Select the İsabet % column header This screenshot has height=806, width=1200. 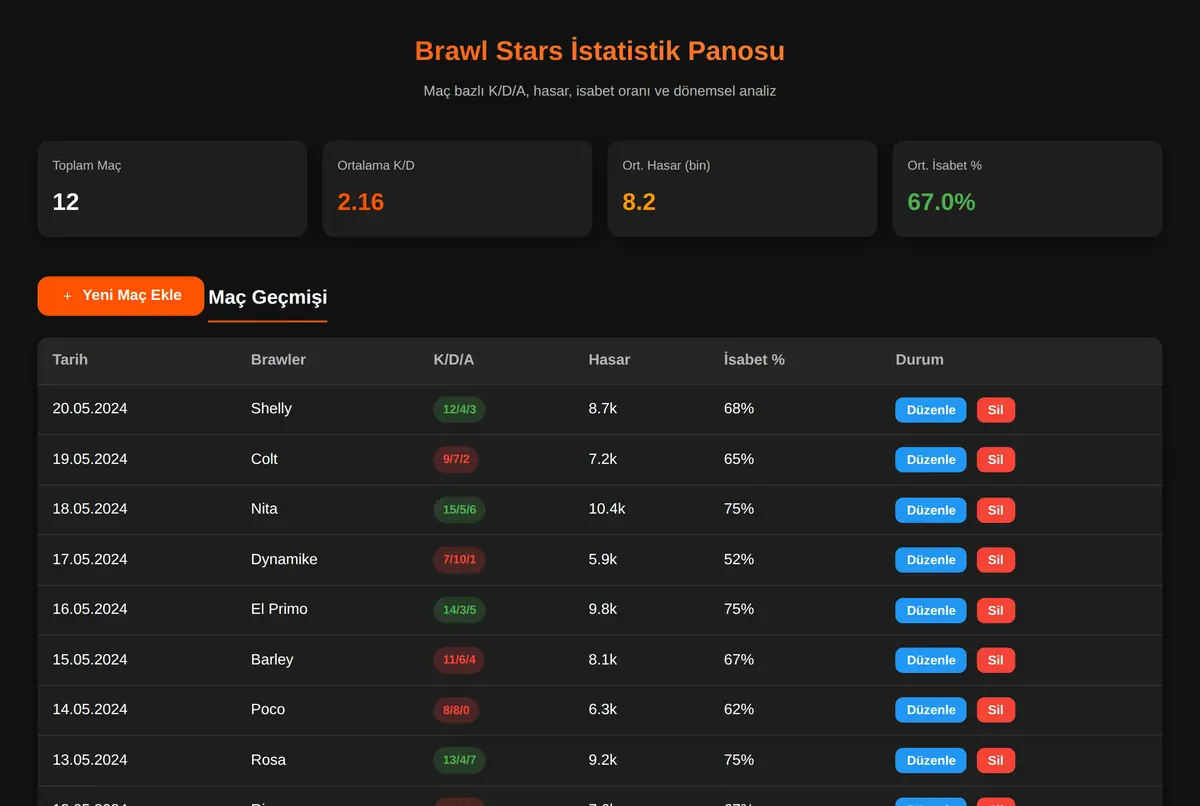click(x=754, y=360)
